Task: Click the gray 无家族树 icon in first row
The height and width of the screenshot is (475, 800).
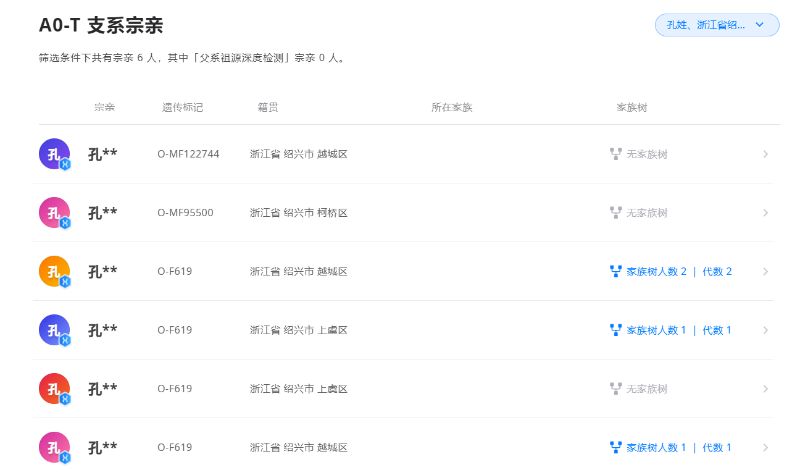Action: (x=615, y=154)
